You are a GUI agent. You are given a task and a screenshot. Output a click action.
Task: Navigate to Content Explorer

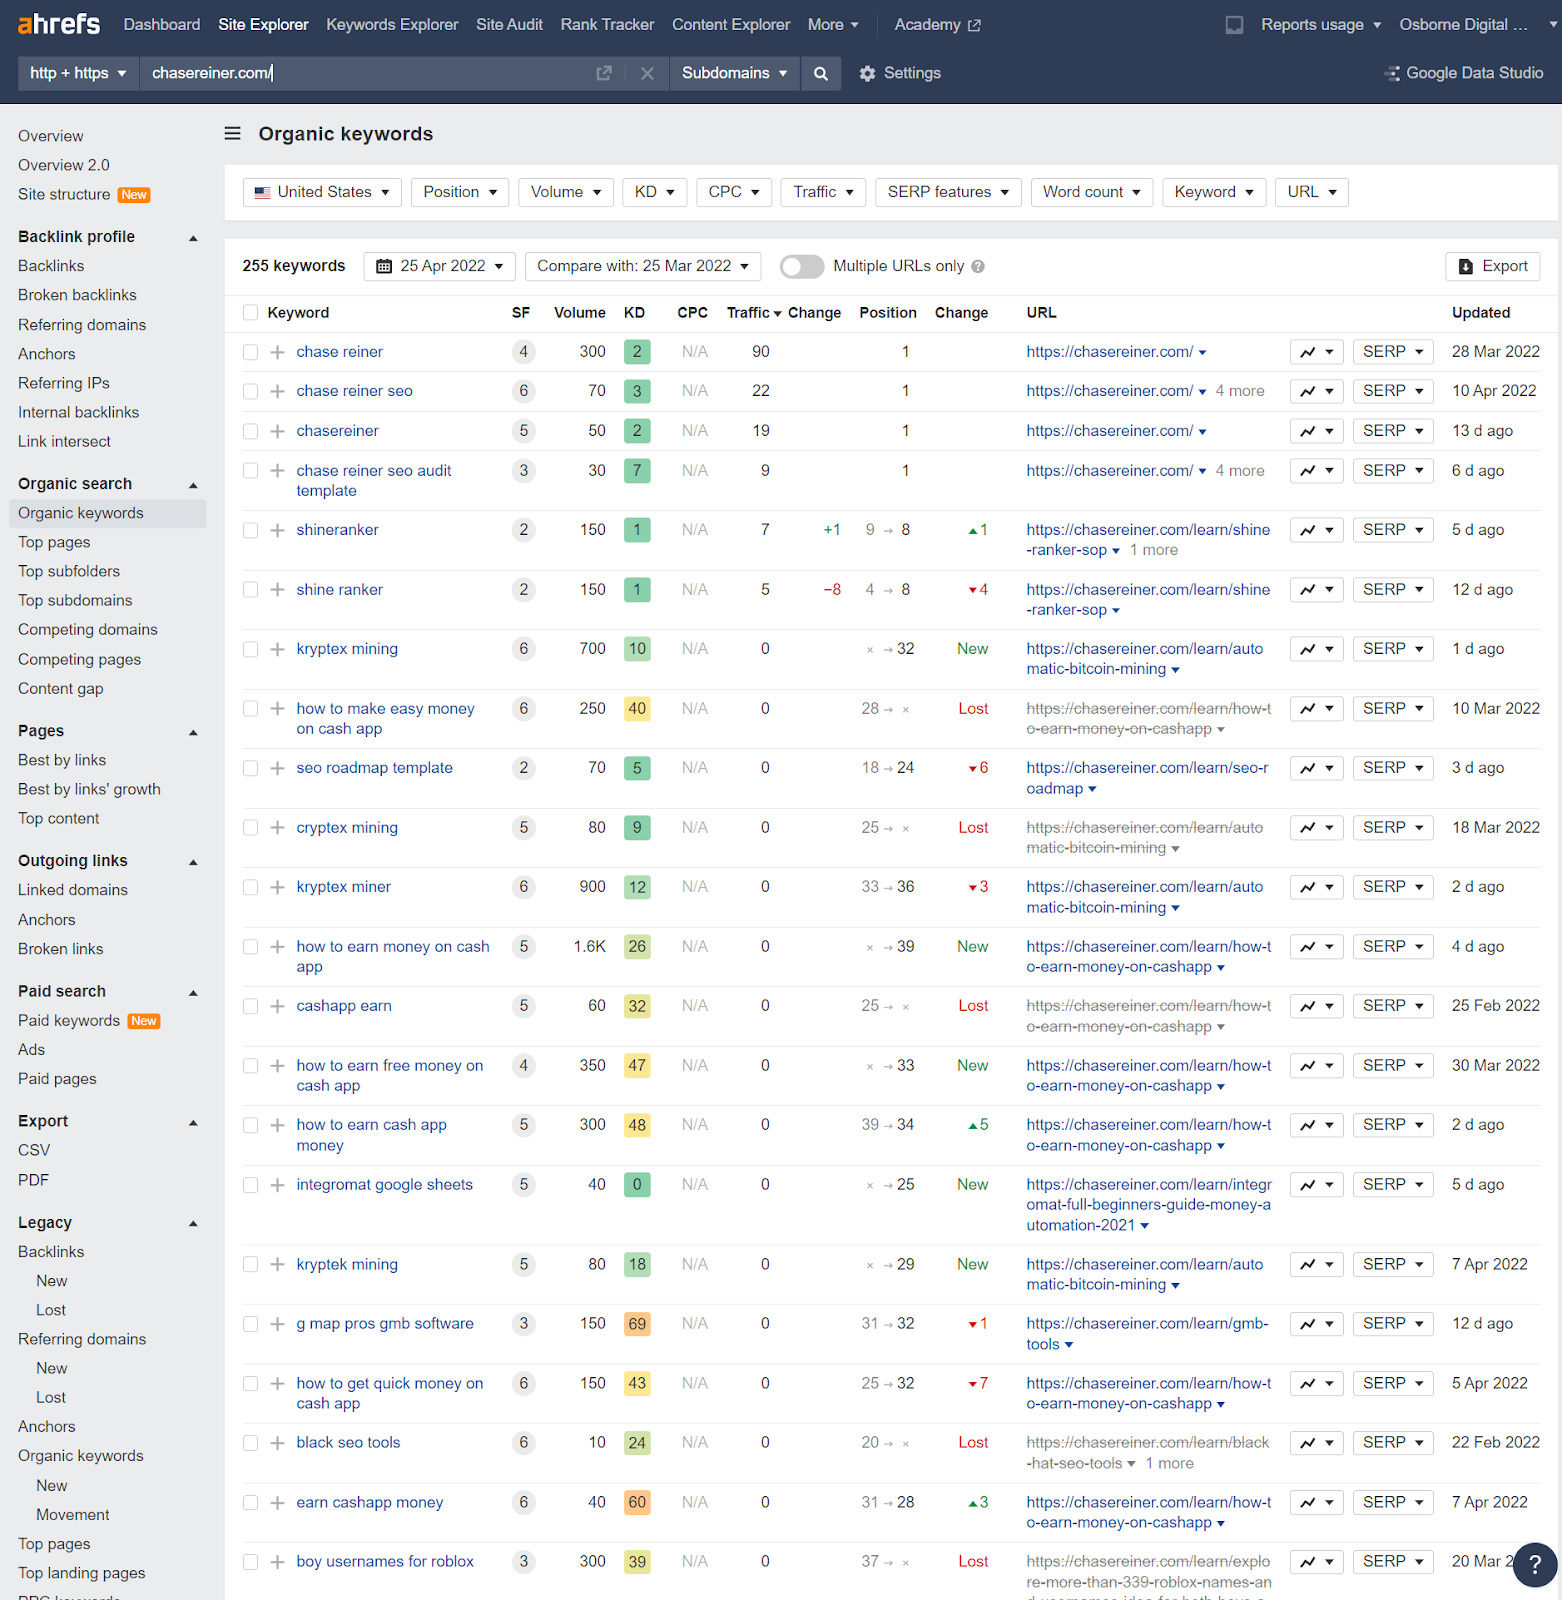(731, 25)
